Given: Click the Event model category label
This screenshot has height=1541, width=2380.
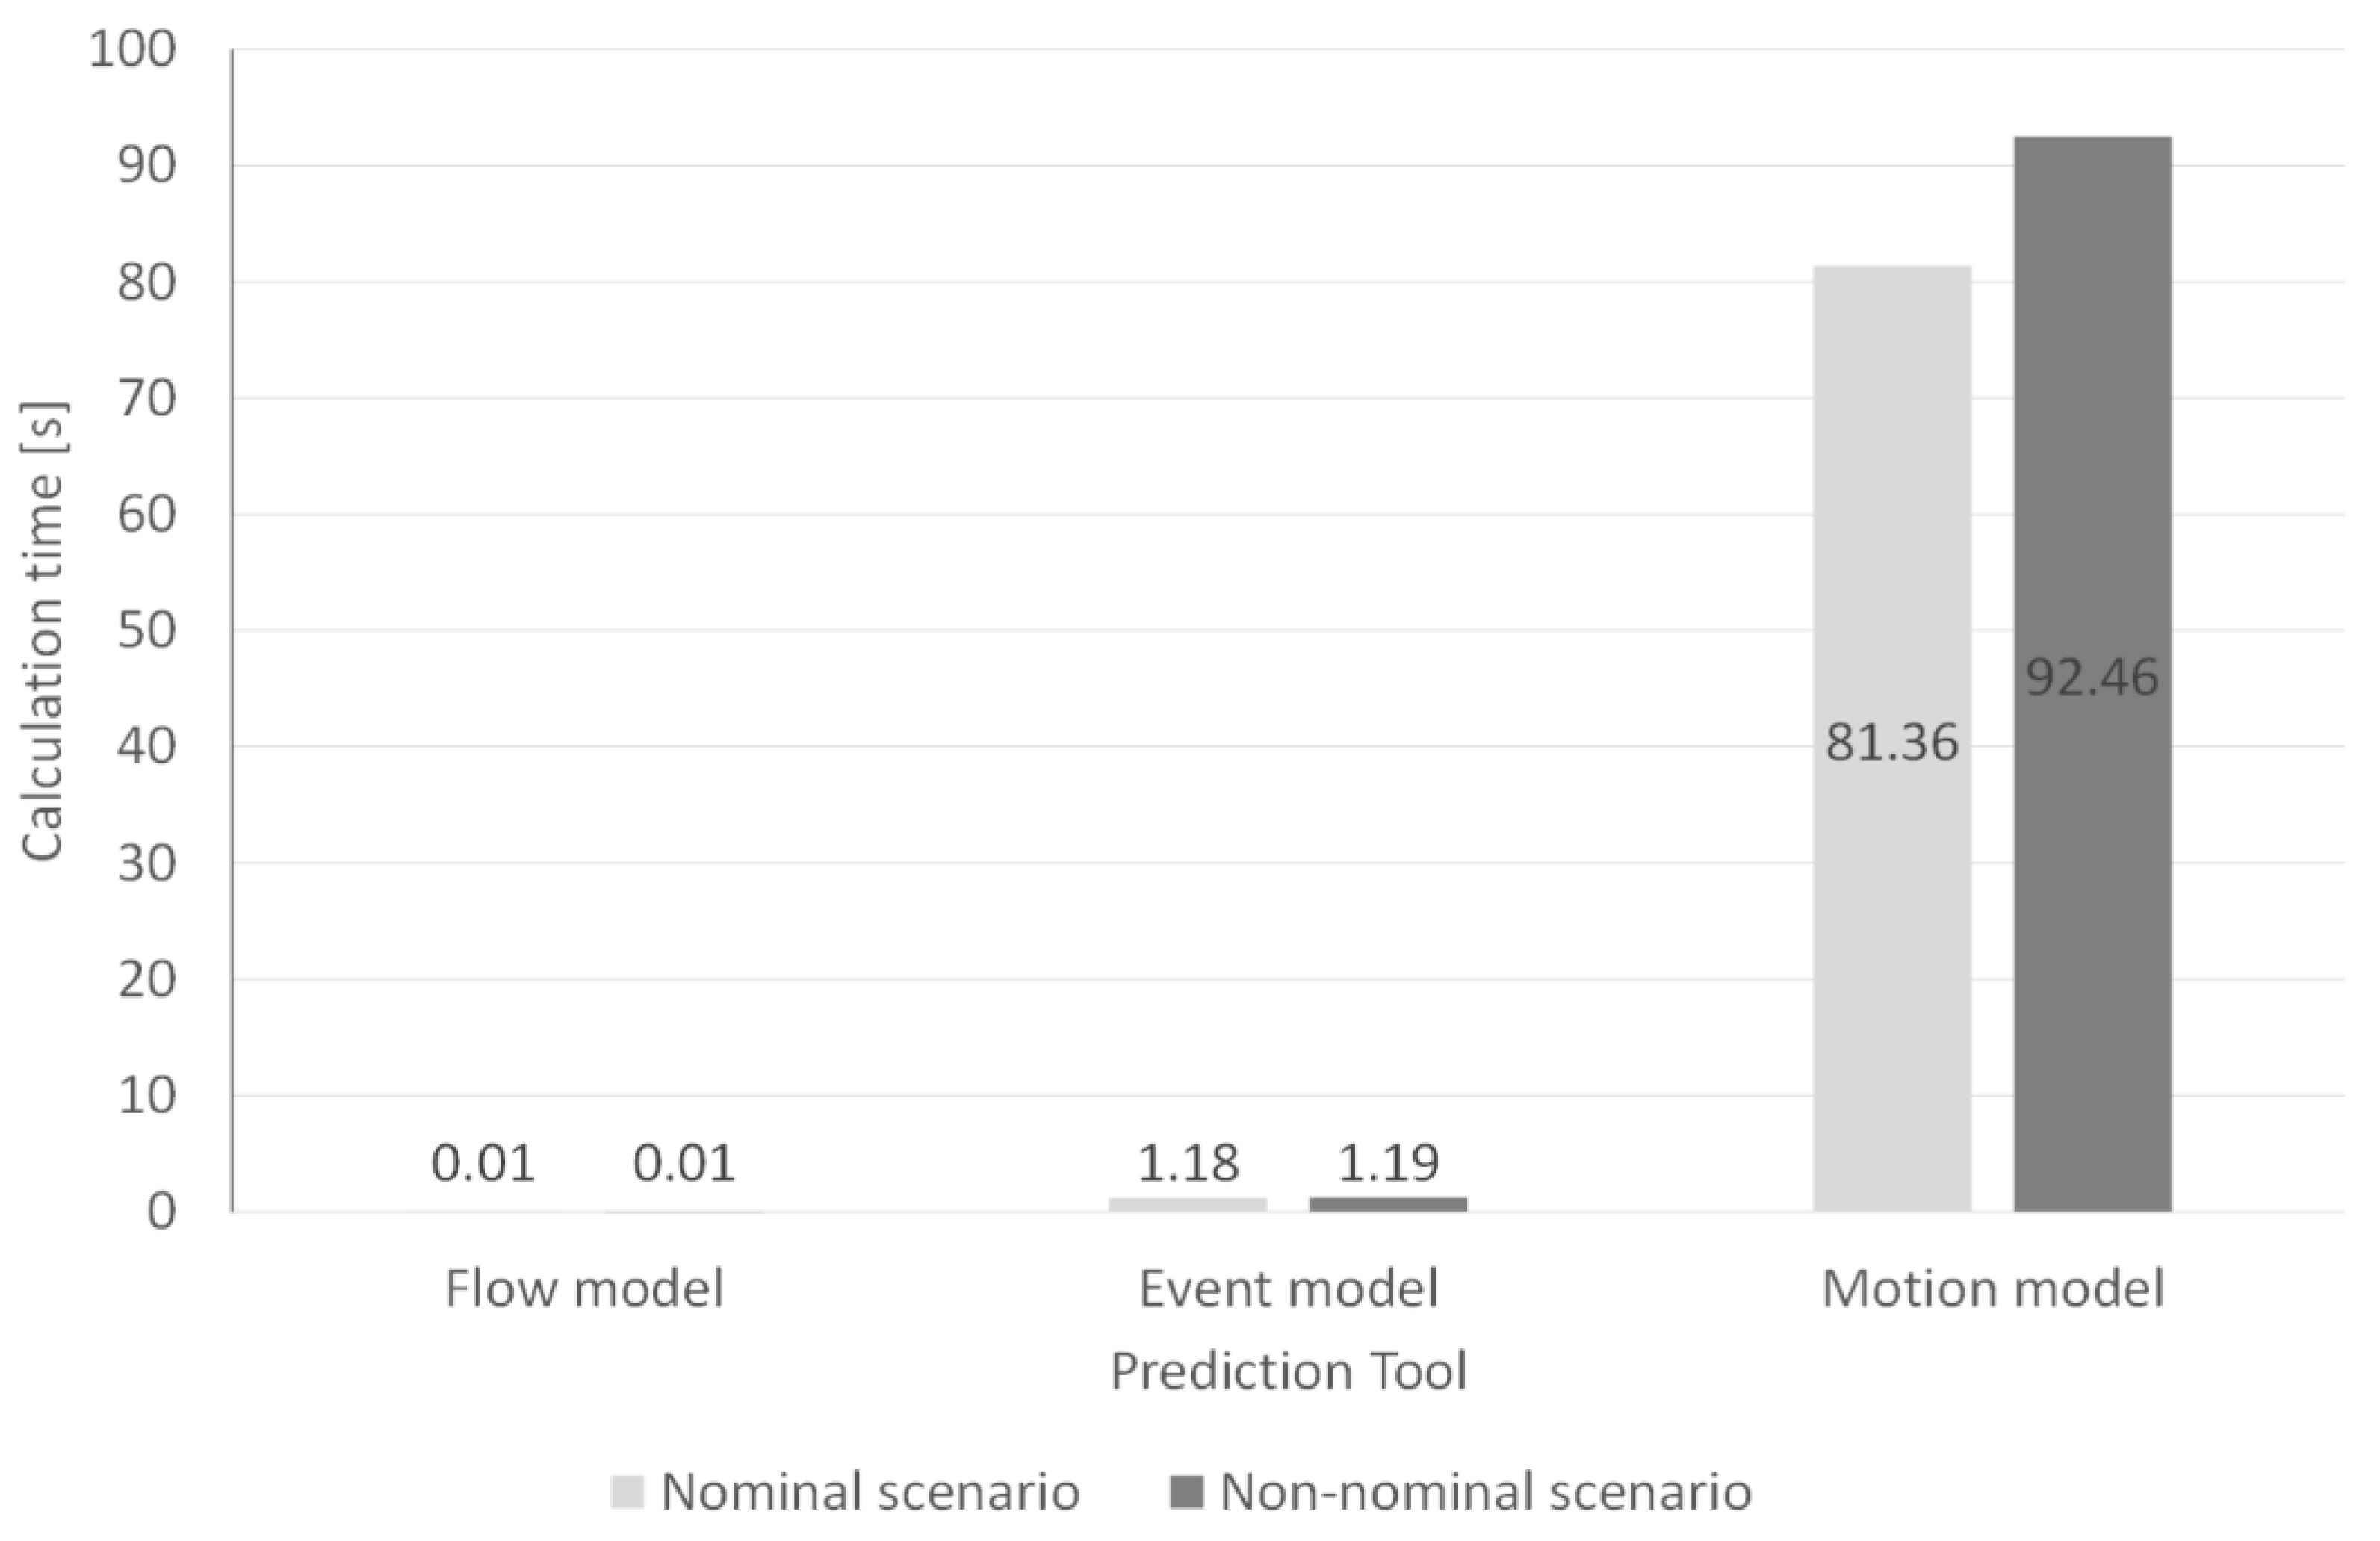Looking at the screenshot, I should tap(1288, 1289).
